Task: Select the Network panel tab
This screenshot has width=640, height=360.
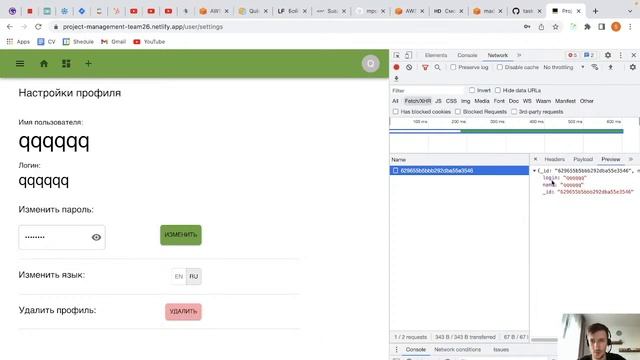Action: coord(498,55)
